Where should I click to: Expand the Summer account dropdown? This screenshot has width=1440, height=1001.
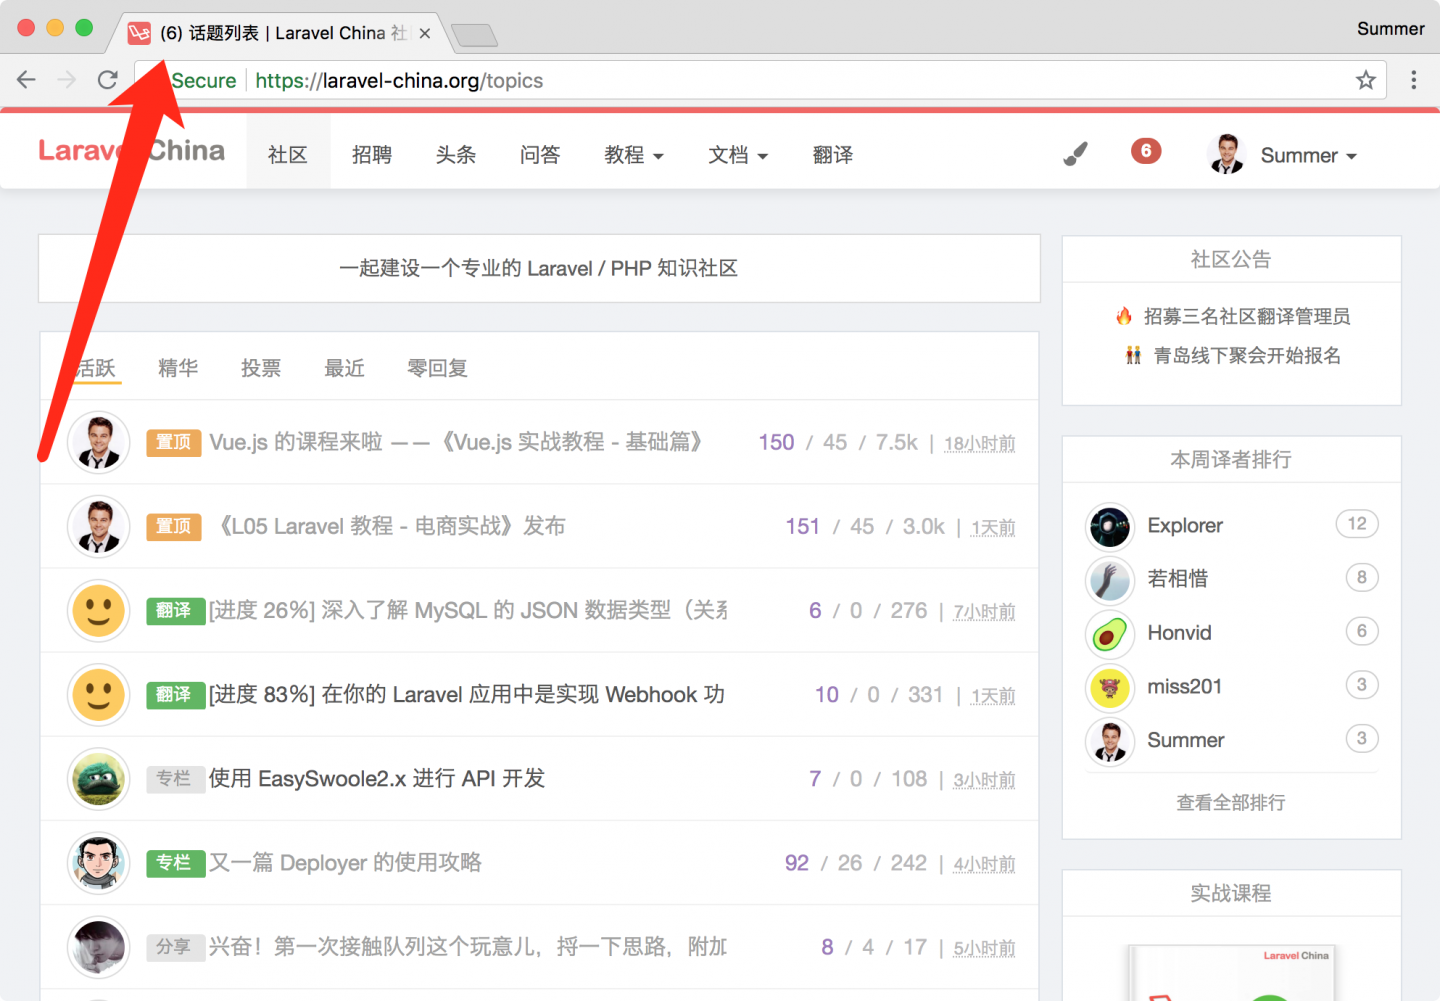1308,156
